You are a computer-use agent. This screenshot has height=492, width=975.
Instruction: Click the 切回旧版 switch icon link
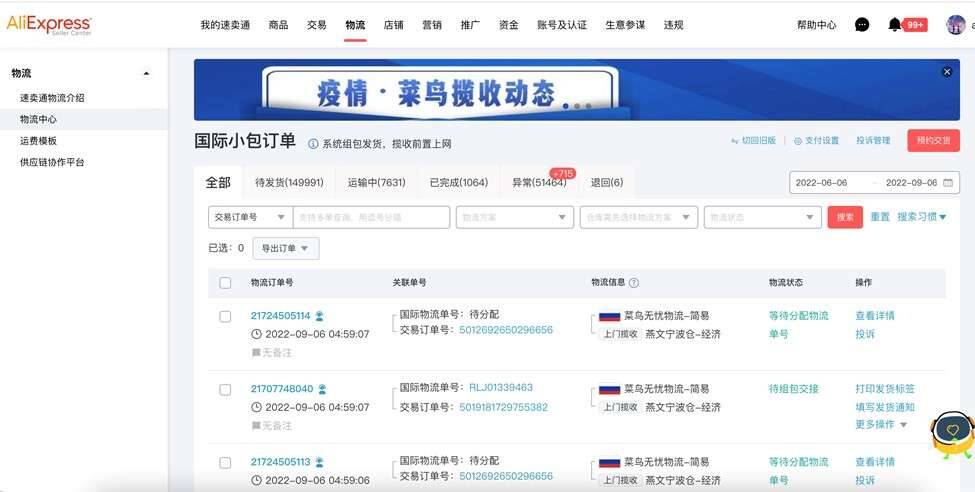pyautogui.click(x=753, y=141)
